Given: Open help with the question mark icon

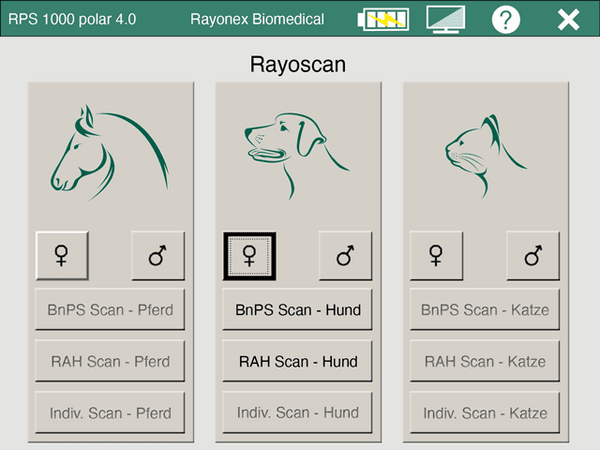Looking at the screenshot, I should [x=505, y=19].
